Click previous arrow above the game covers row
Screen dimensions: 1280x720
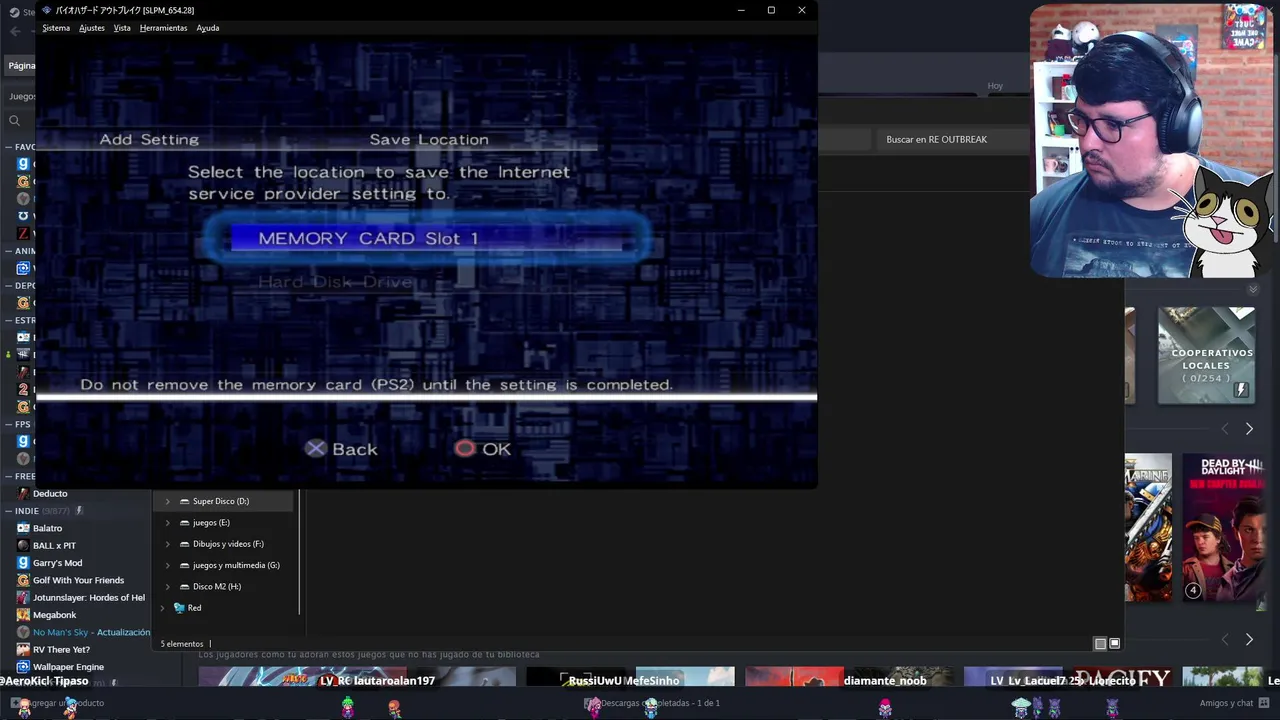point(1225,429)
